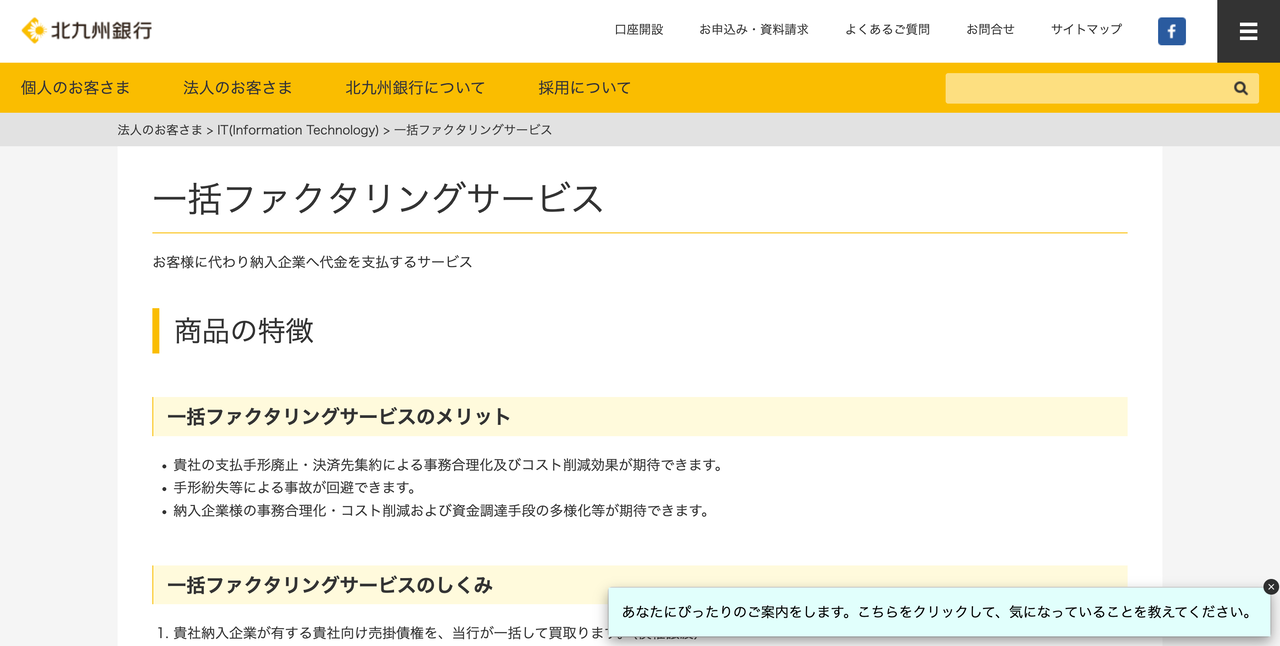Screen dimensions: 1280x646
Task: Open 採用について menu
Action: coord(585,88)
